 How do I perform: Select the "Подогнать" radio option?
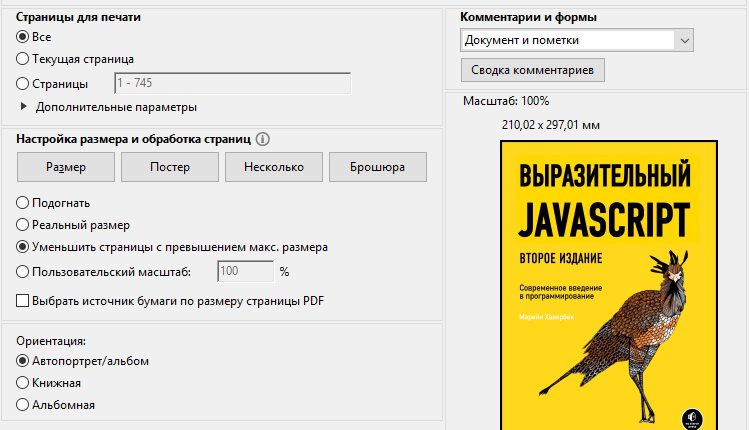coord(22,203)
